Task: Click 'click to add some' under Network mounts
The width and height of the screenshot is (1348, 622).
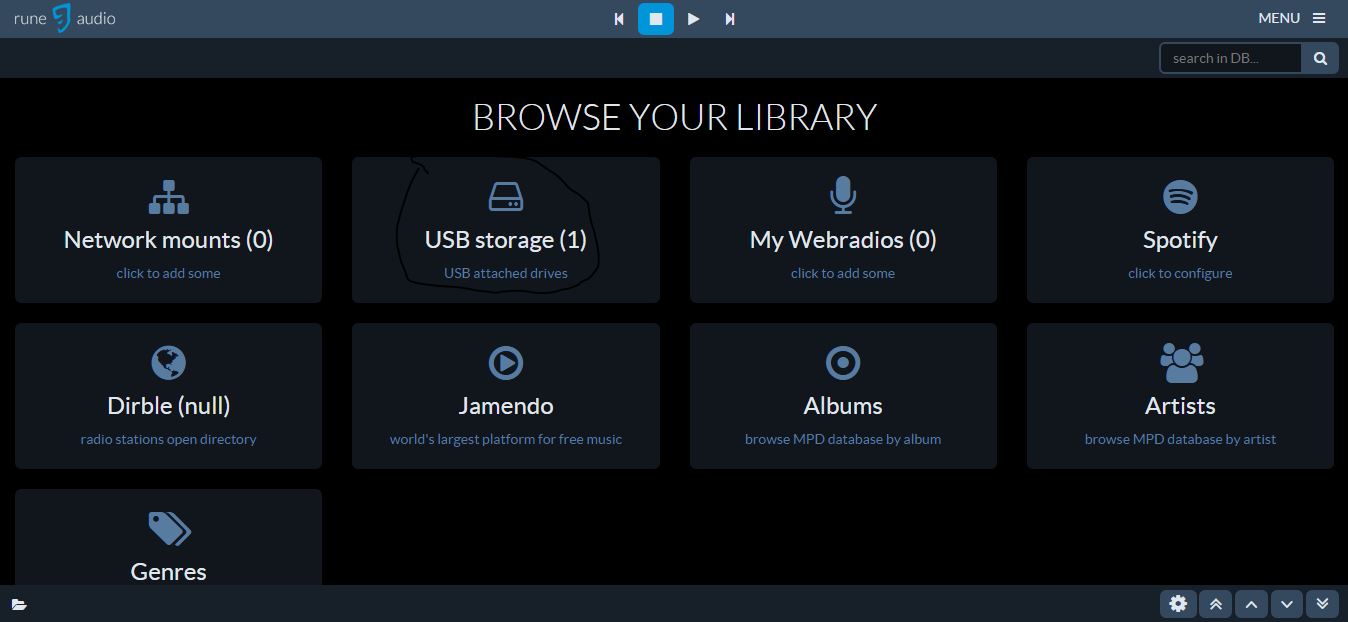Action: tap(168, 273)
